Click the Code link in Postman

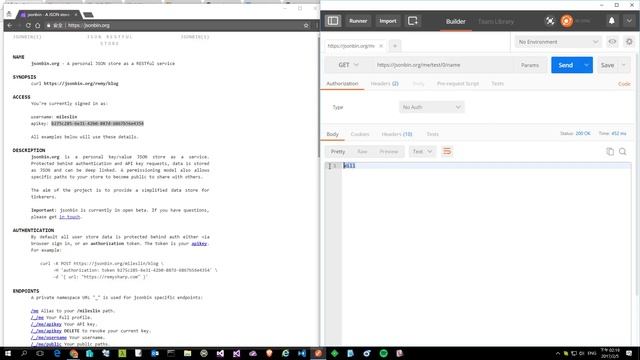[x=624, y=84]
